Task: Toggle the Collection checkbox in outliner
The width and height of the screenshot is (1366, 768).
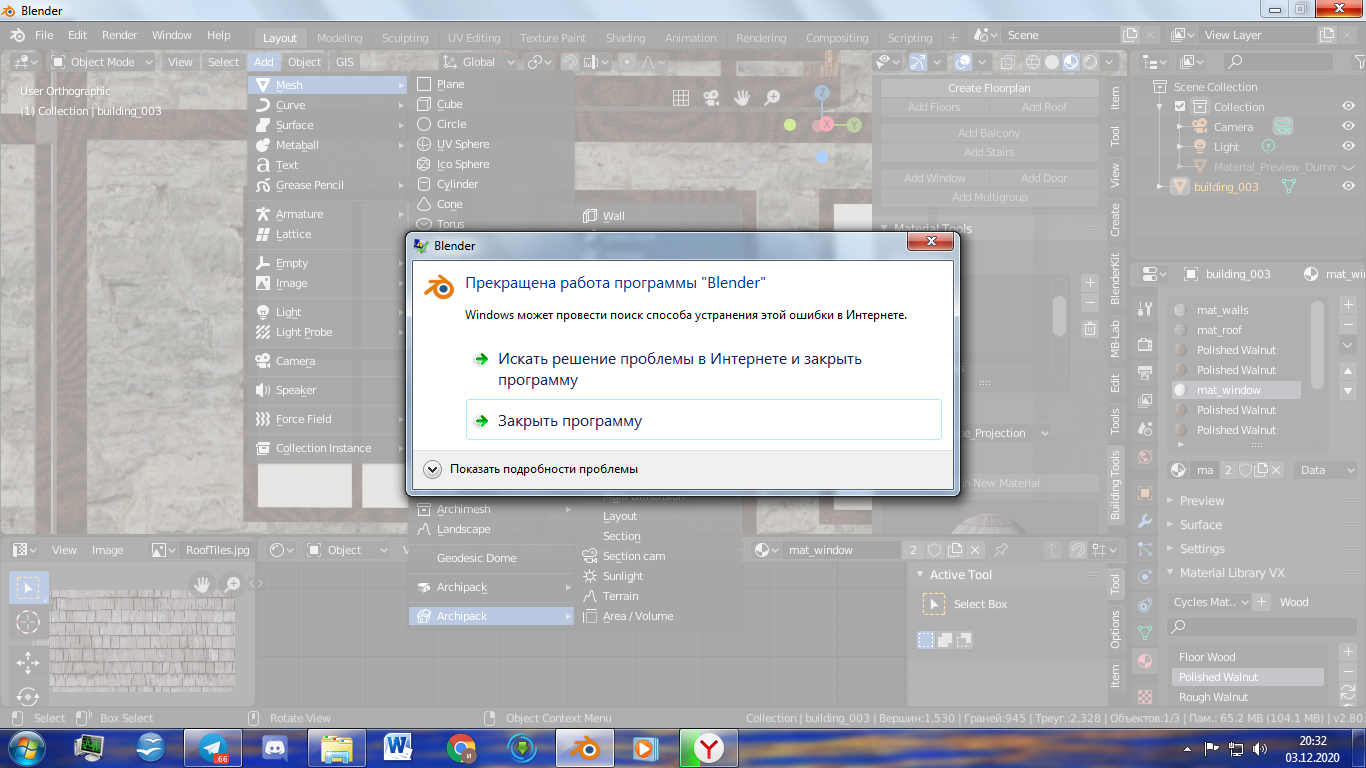Action: pyautogui.click(x=1180, y=107)
